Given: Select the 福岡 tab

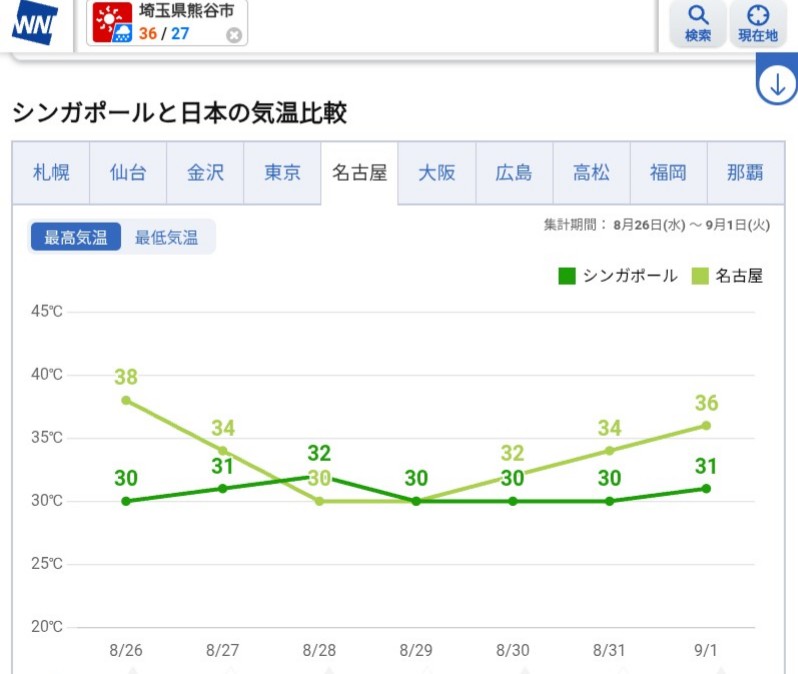Looking at the screenshot, I should (668, 173).
